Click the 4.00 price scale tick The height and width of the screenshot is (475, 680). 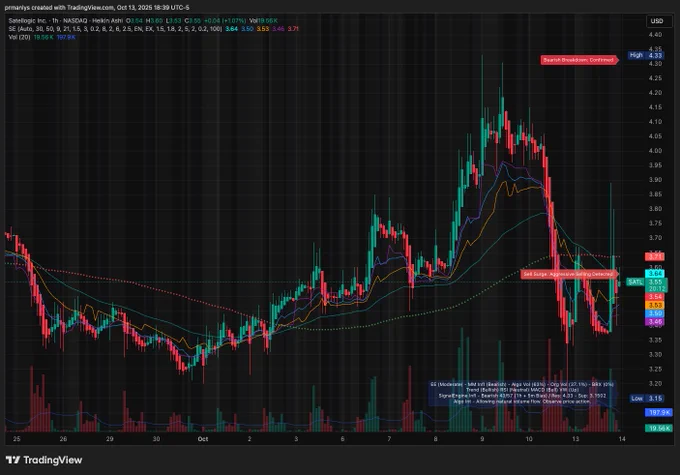[655, 151]
